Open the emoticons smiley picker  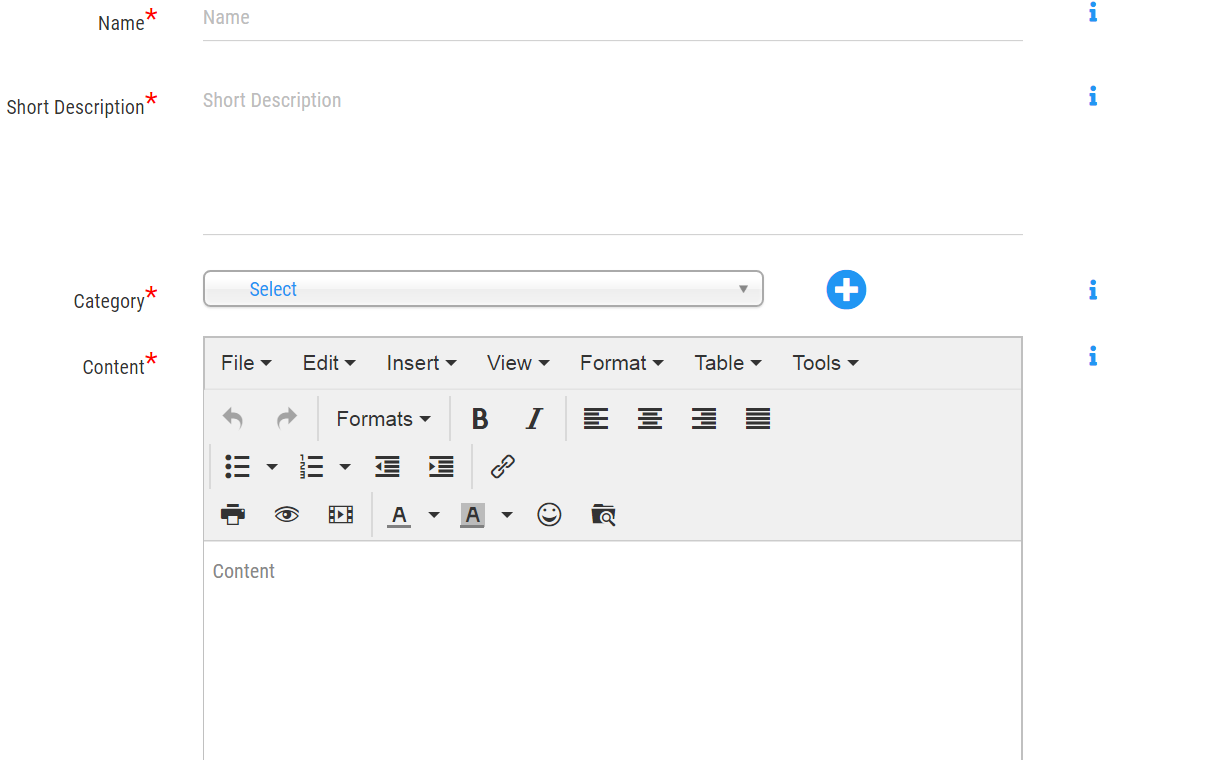(549, 515)
